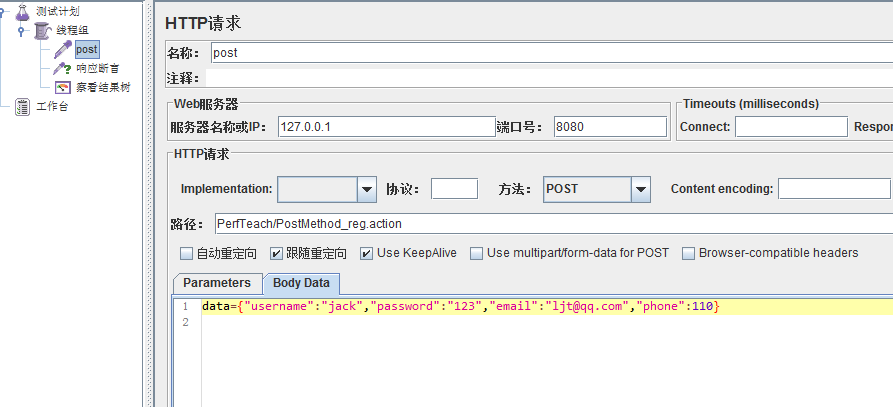The image size is (893, 407).
Task: Enable the 自动重定向 checkbox
Action: tap(186, 253)
